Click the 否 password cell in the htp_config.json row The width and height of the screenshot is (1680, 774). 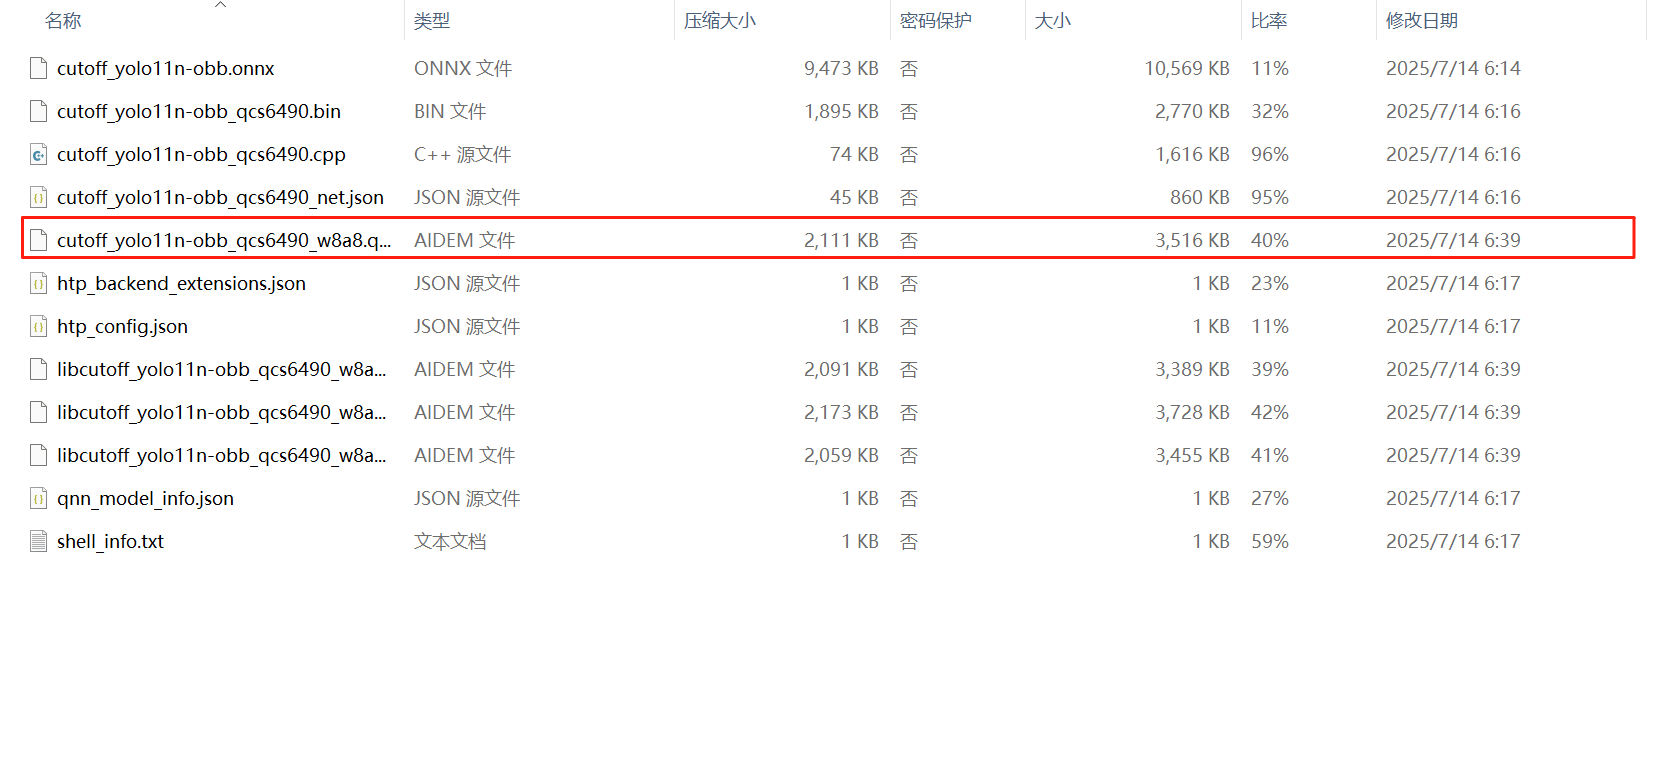(909, 326)
